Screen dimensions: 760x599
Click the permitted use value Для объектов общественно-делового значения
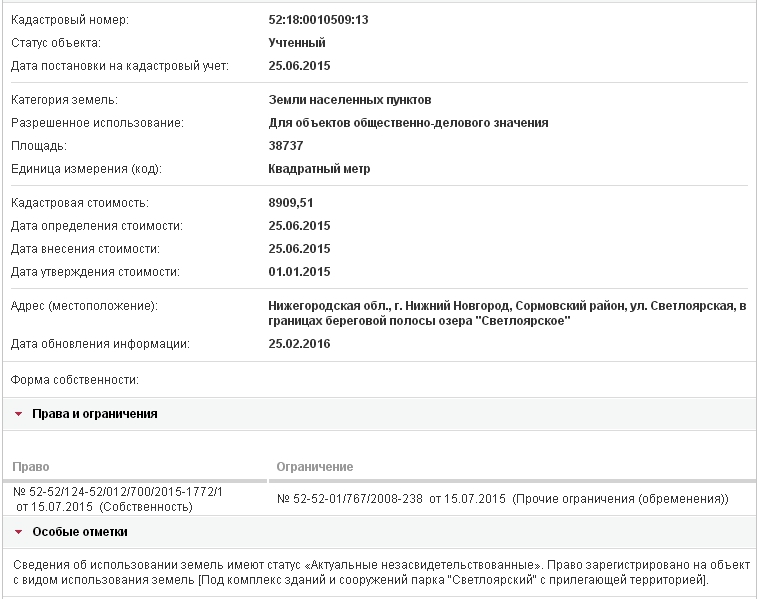(x=408, y=123)
